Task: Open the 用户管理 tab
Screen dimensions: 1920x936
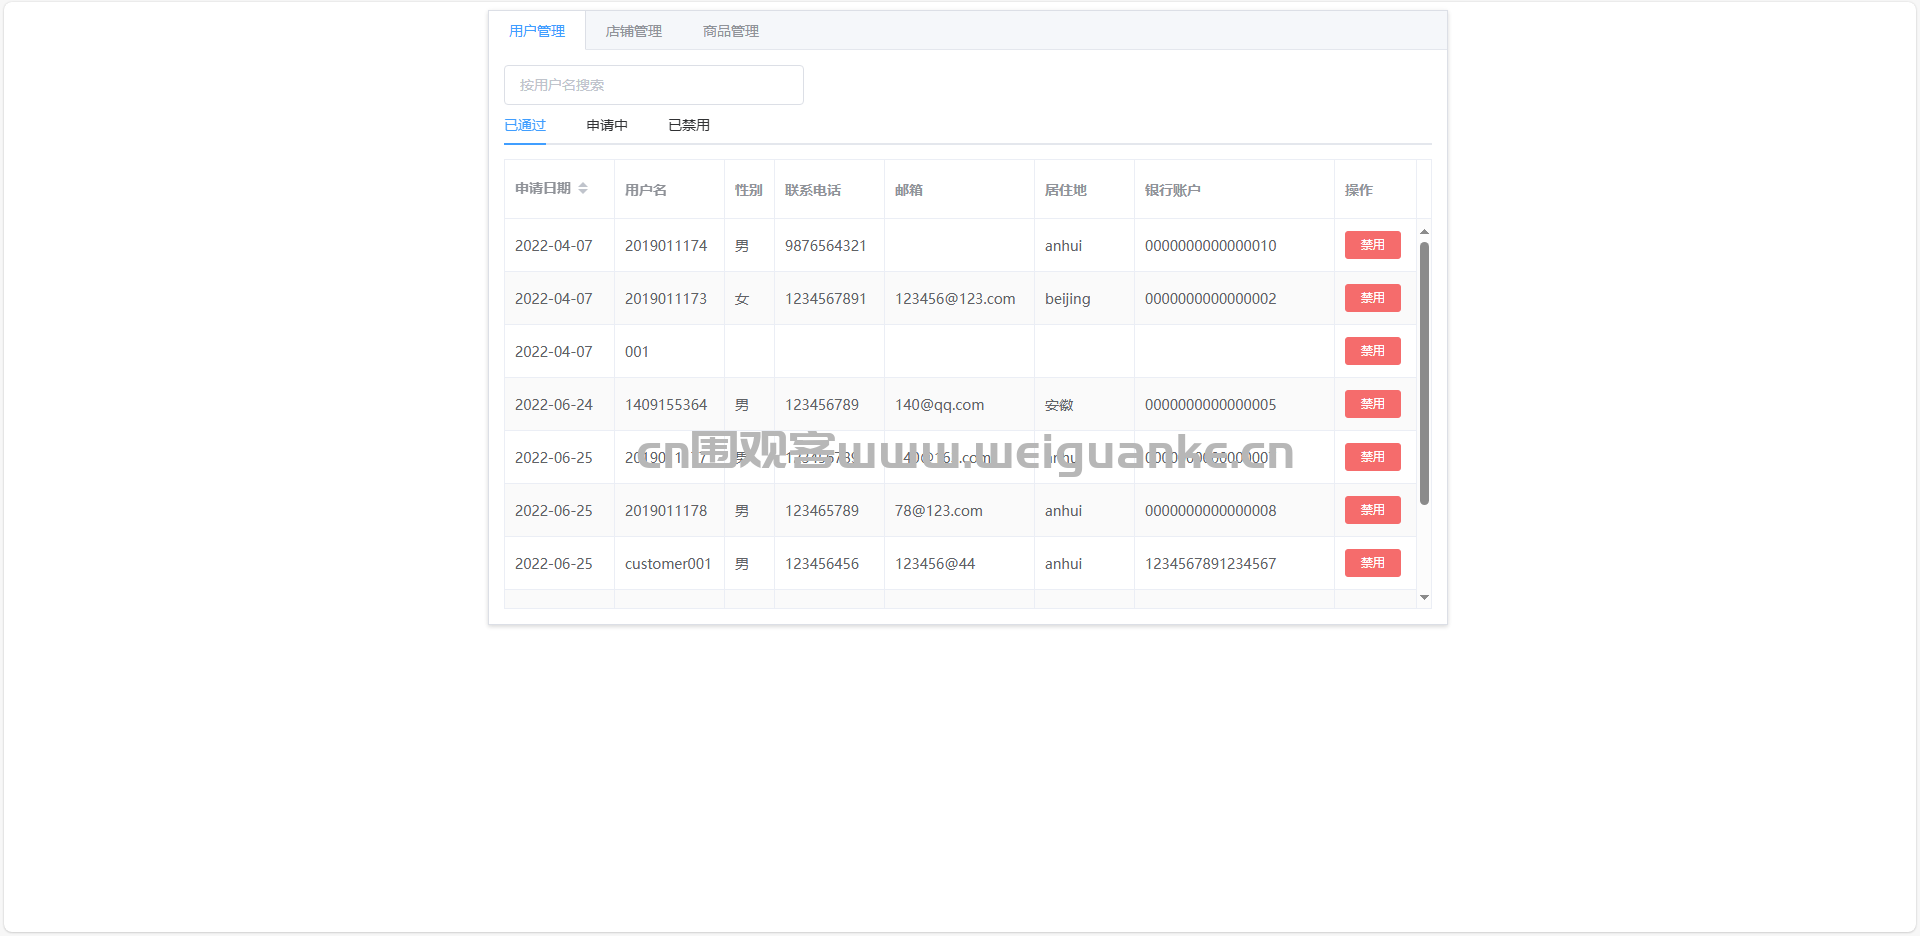Action: [x=537, y=31]
